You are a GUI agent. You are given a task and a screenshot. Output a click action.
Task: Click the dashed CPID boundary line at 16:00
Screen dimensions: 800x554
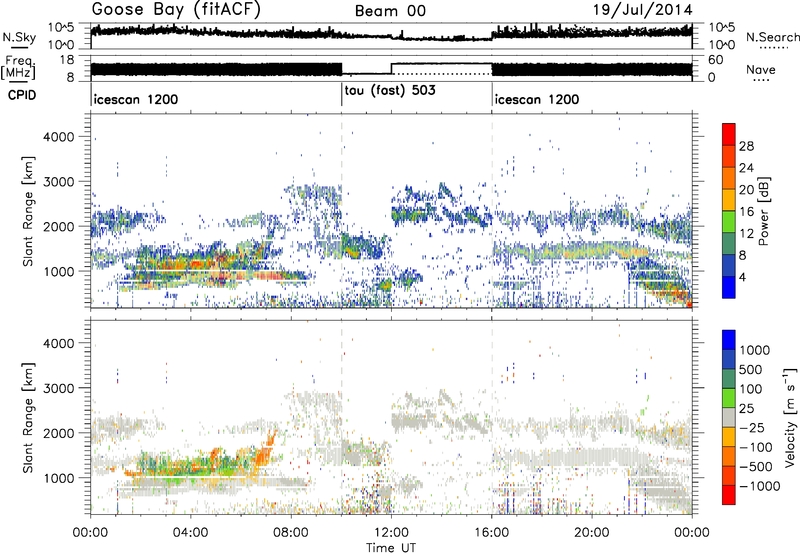click(x=492, y=210)
